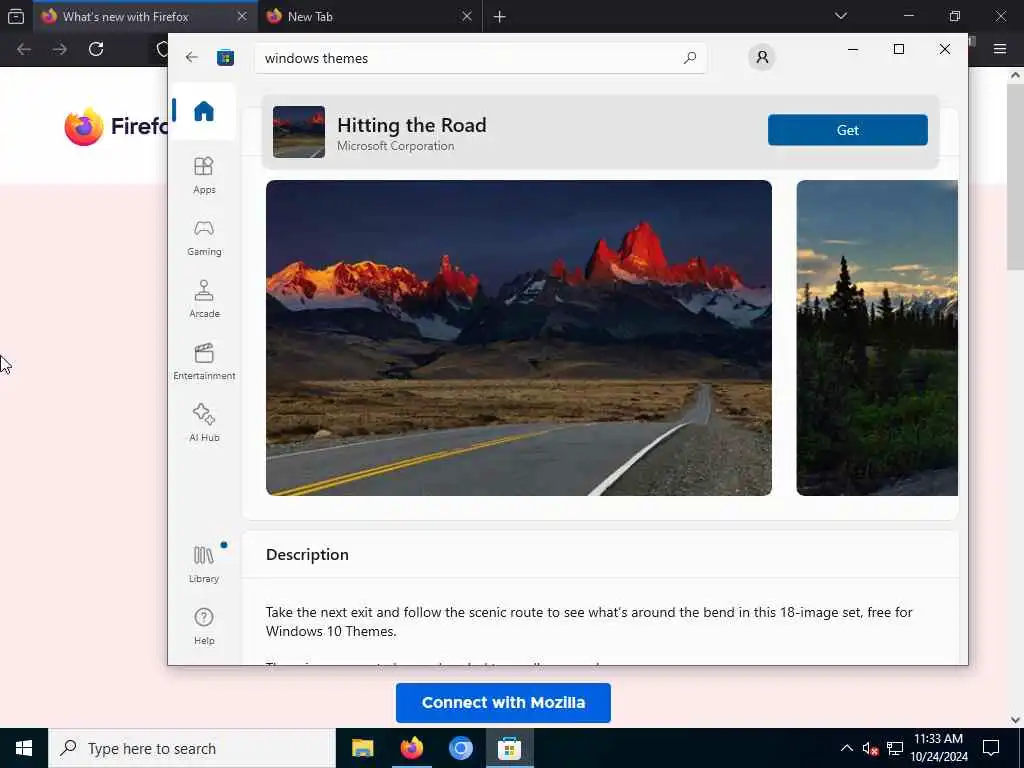This screenshot has height=768, width=1024.
Task: Open the Gaming section in Store sidebar
Action: (204, 238)
